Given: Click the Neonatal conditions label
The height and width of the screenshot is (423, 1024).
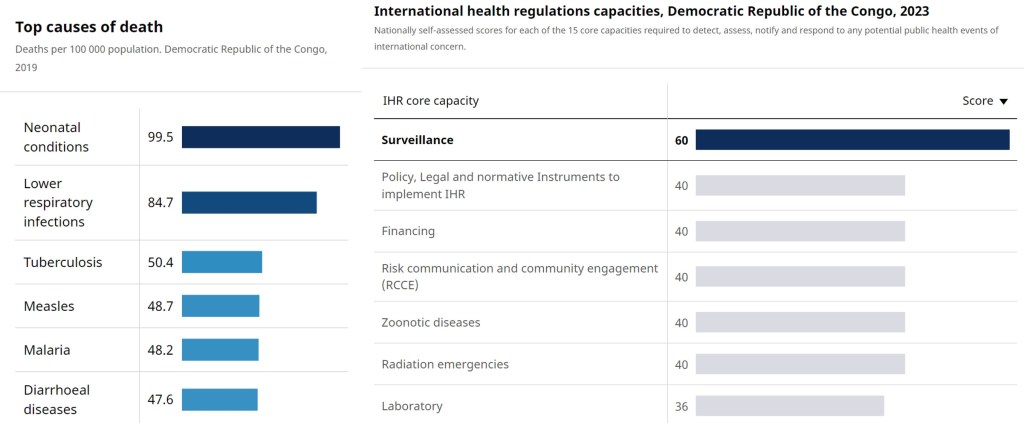Looking at the screenshot, I should 57,137.
